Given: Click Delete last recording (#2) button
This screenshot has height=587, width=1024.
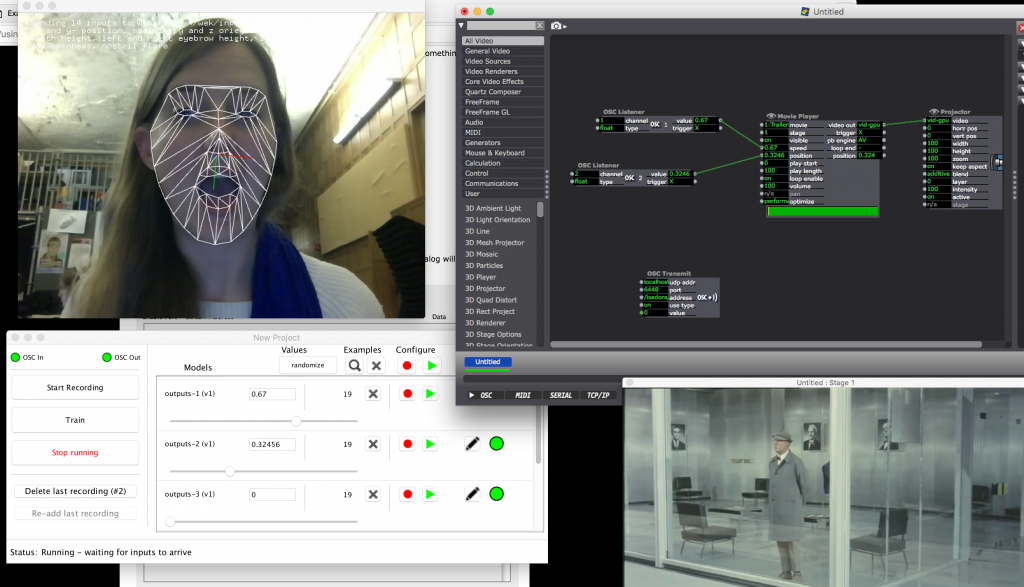Looking at the screenshot, I should pos(75,491).
